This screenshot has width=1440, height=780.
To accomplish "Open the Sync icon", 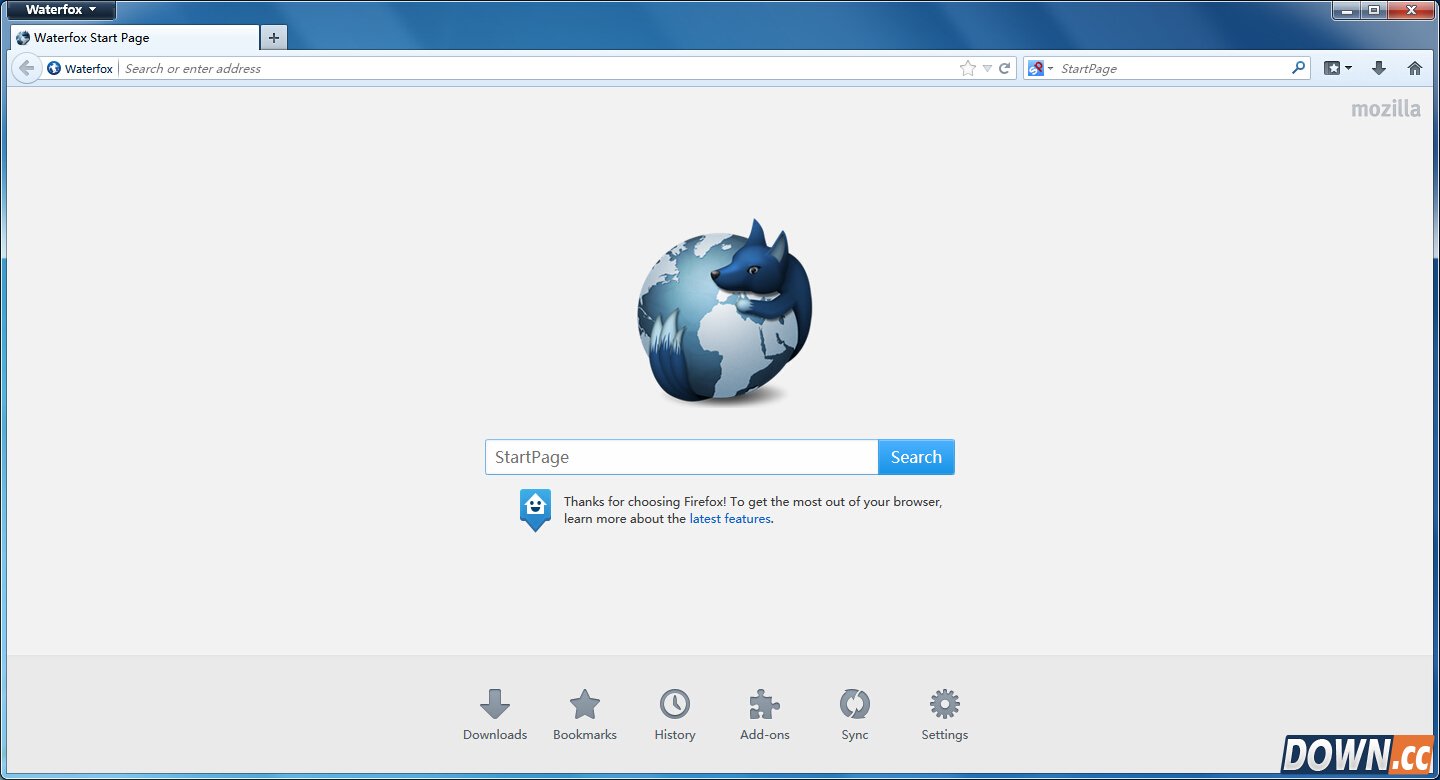I will coord(855,705).
